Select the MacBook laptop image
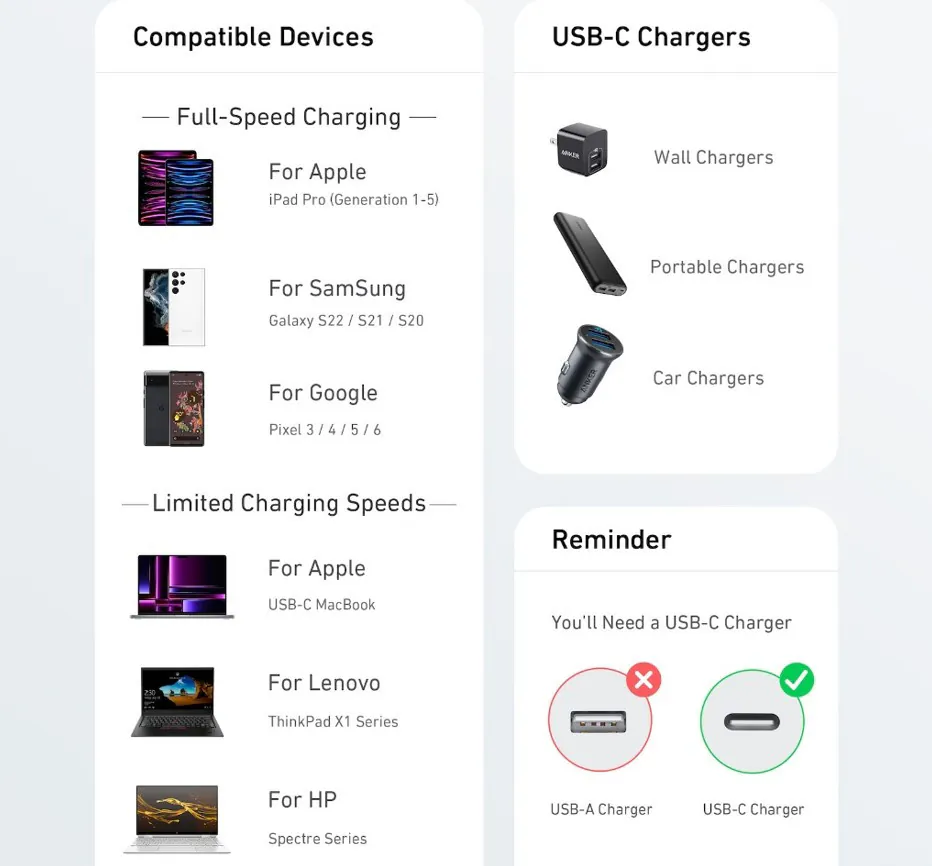The image size is (932, 866). pyautogui.click(x=182, y=587)
